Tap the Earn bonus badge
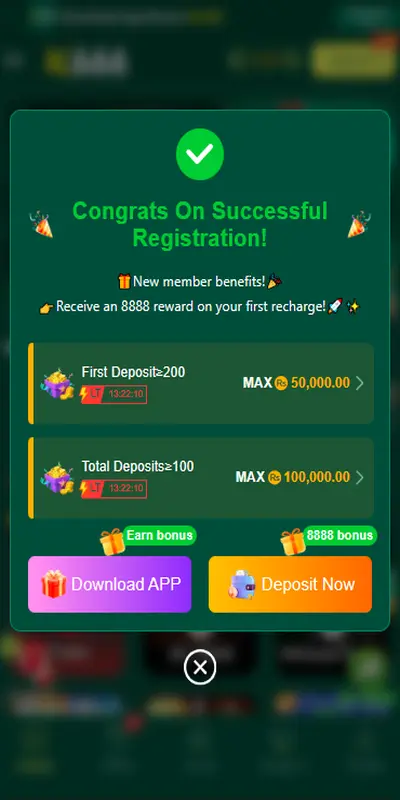Screen dimensions: 400x800 [x=159, y=535]
